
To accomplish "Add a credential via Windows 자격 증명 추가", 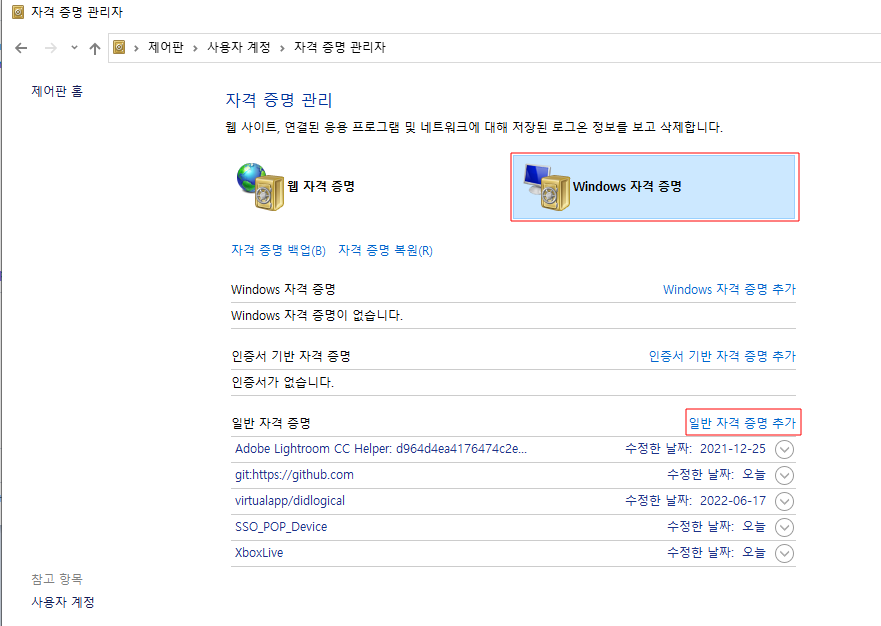I will tap(729, 288).
